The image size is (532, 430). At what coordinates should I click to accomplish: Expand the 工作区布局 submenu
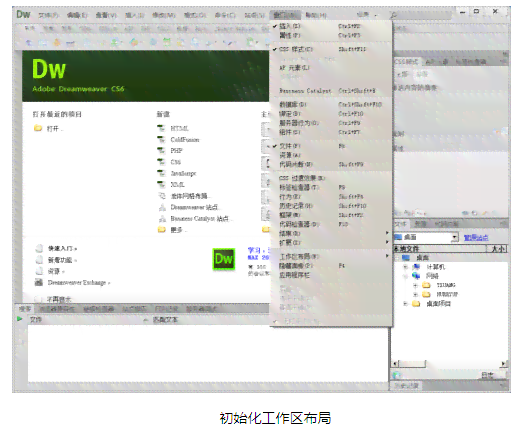coord(331,256)
